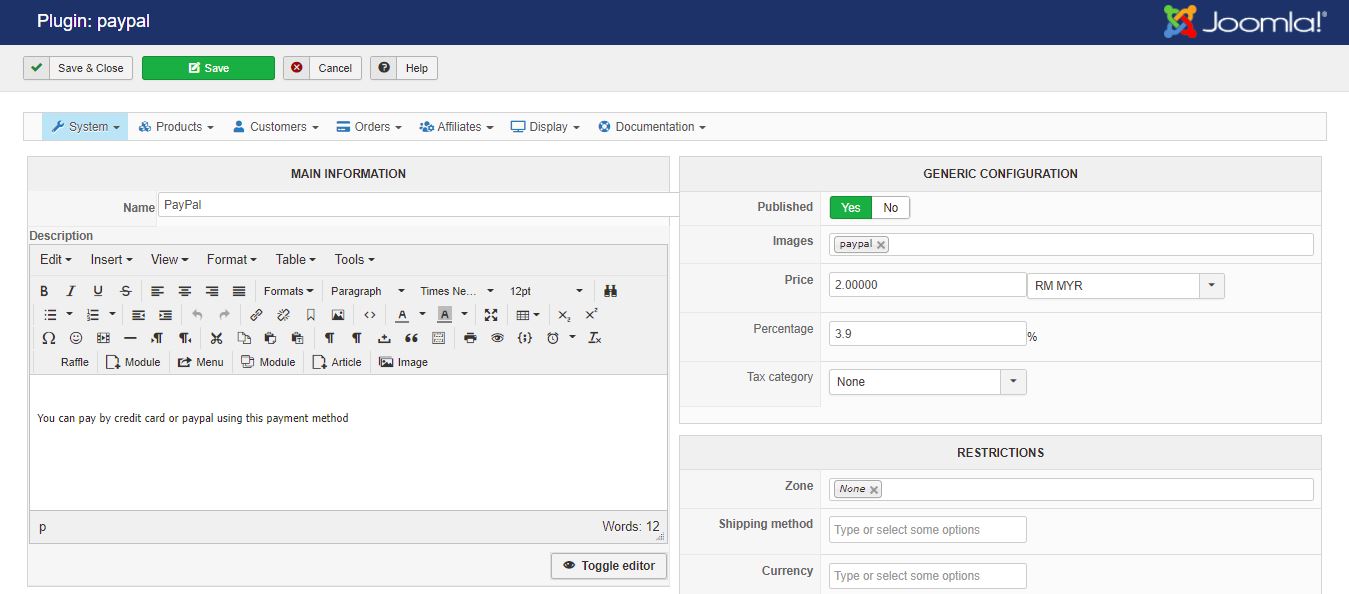Open the Help button
The height and width of the screenshot is (594, 1349).
pos(404,68)
